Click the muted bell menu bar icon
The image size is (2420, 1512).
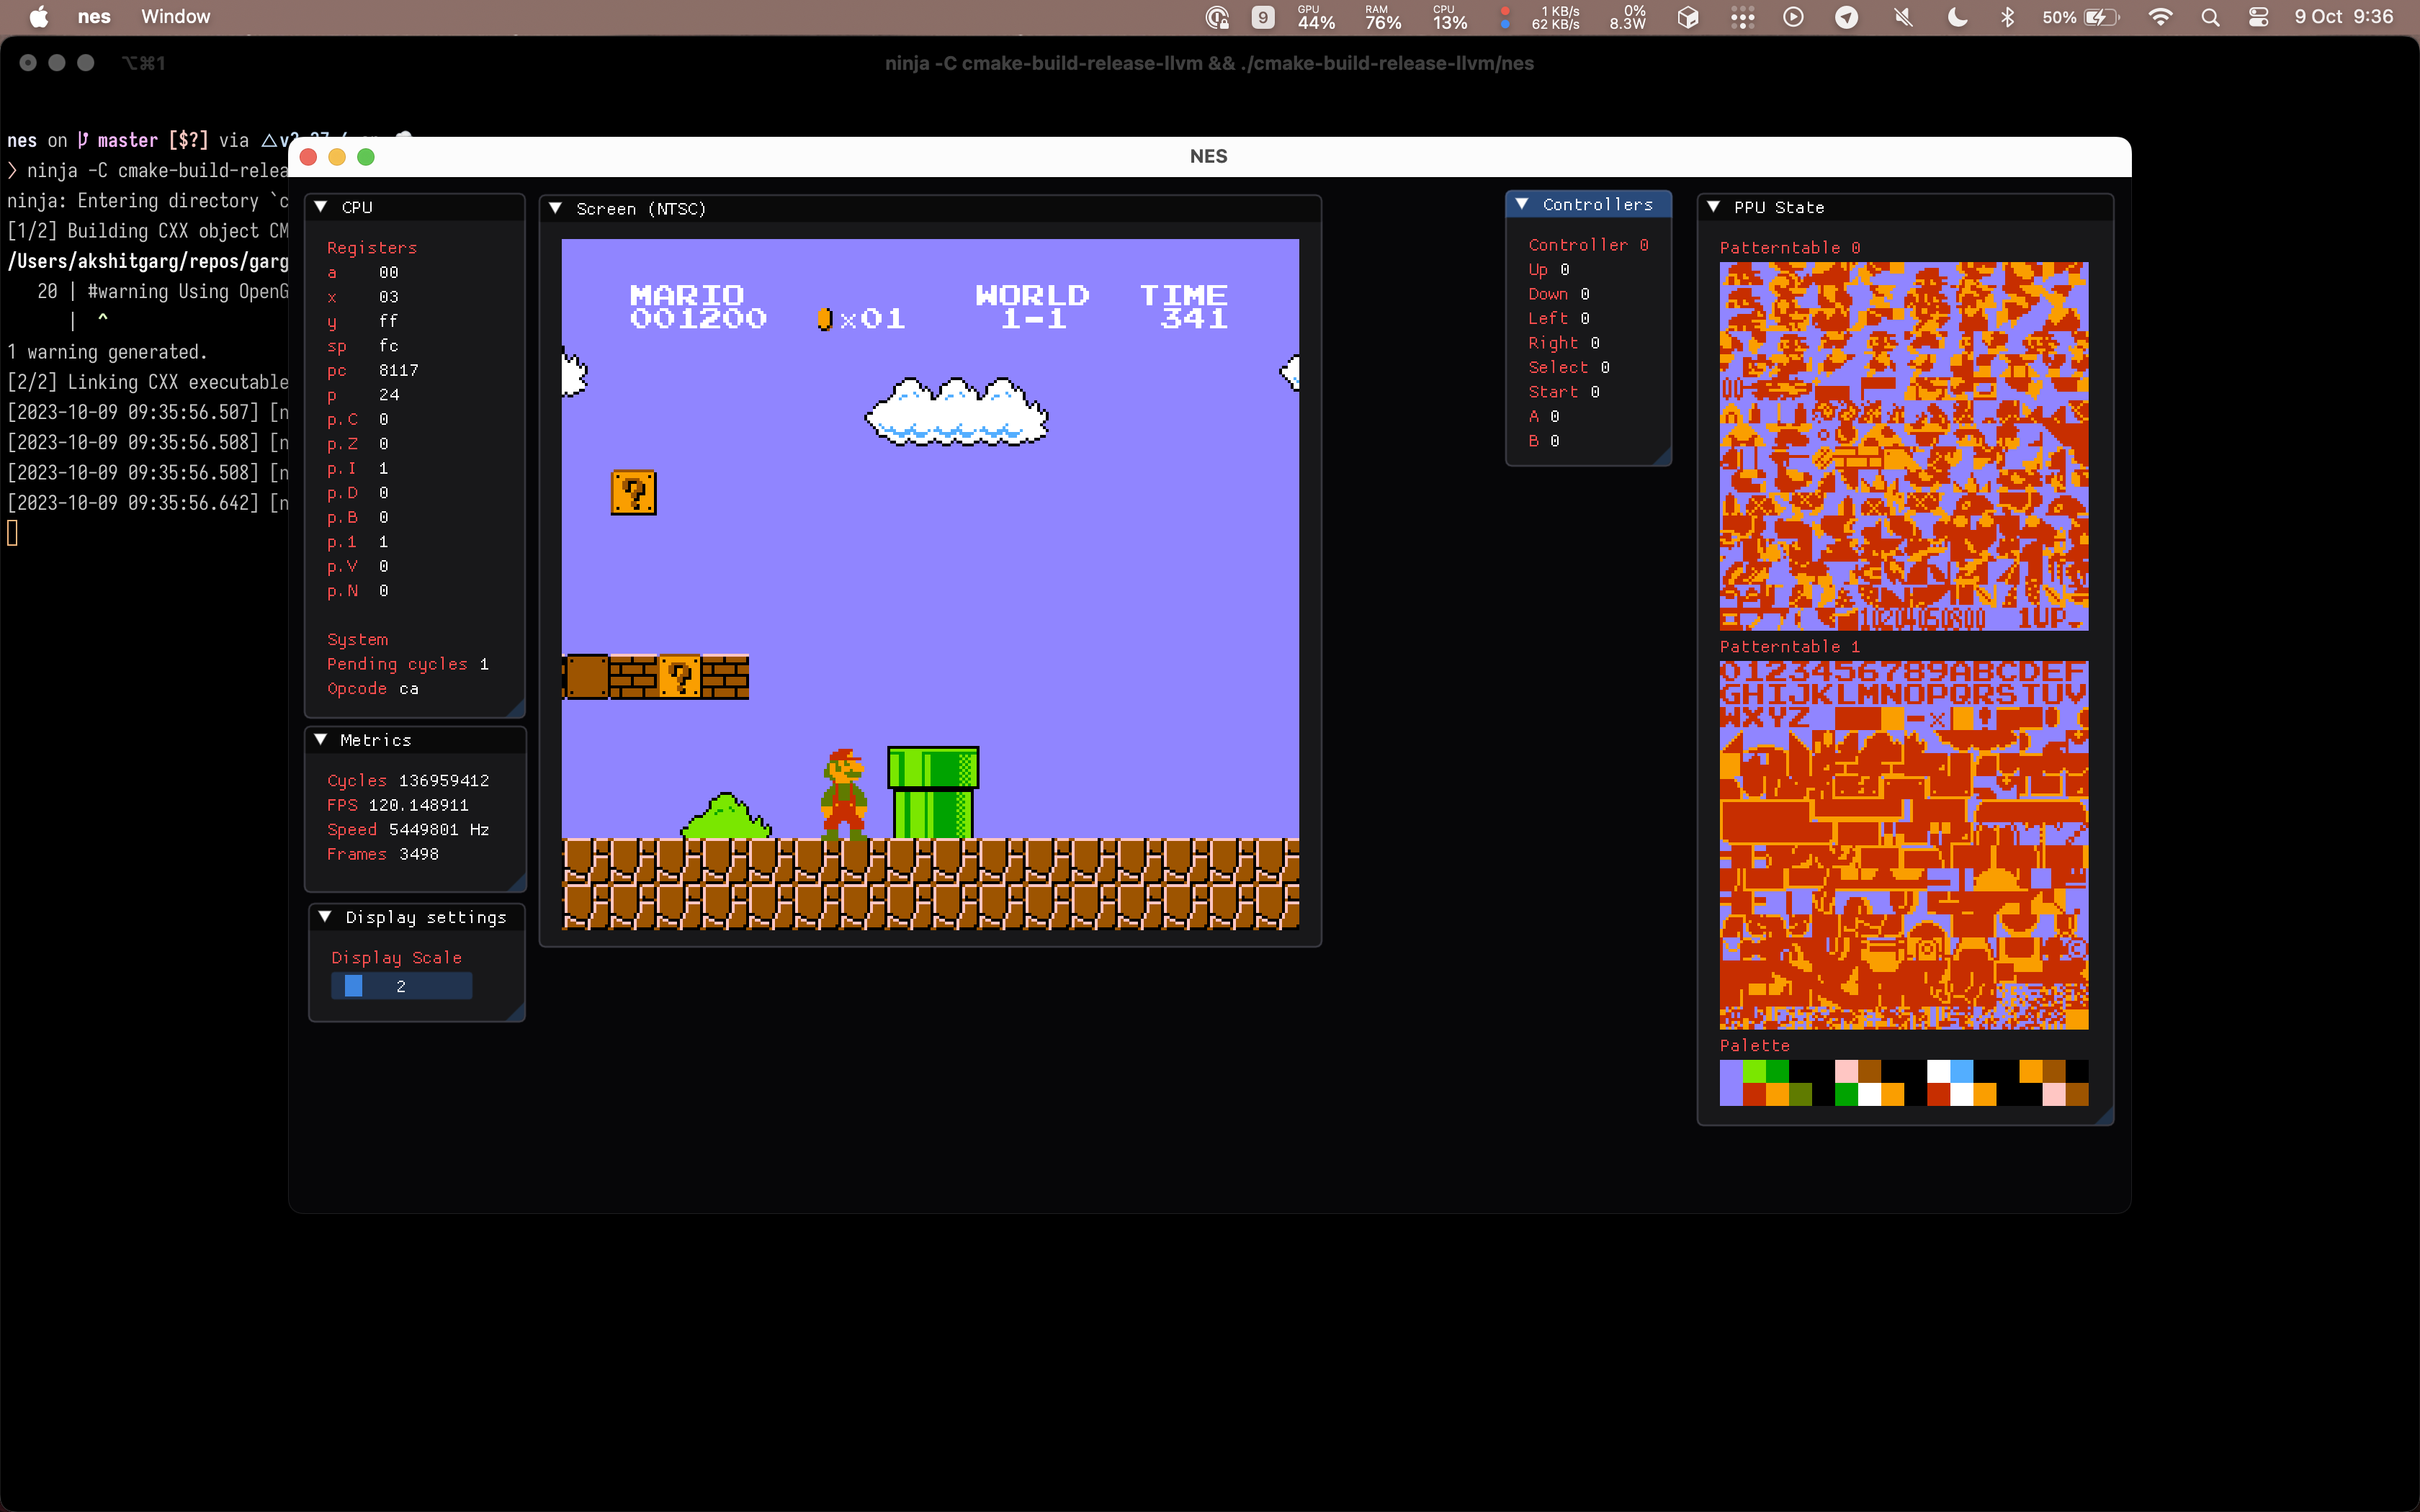click(x=1903, y=17)
